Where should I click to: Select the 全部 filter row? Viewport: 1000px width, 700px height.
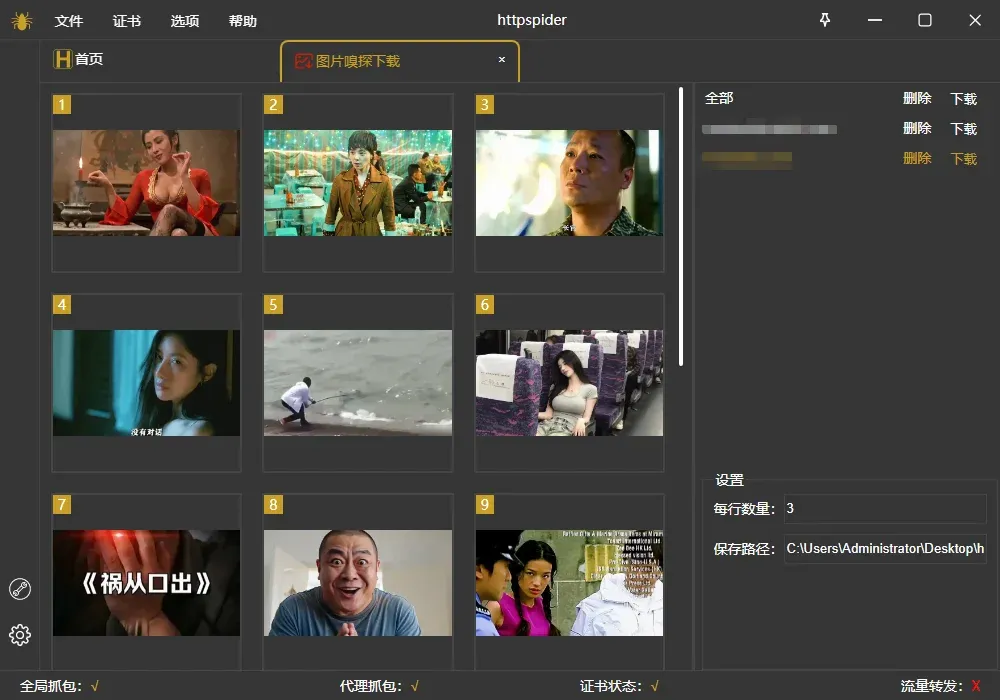719,98
